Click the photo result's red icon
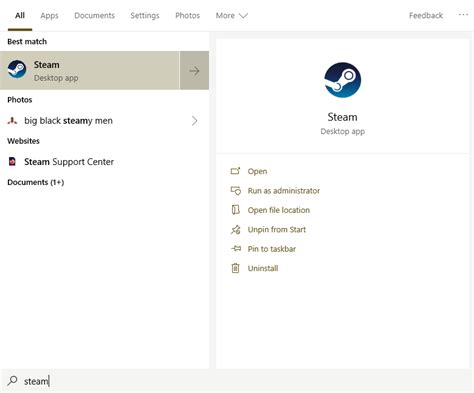 pos(12,121)
